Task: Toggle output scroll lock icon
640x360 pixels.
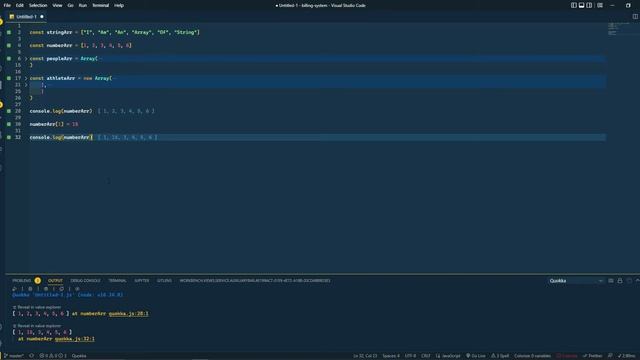Action: [x=620, y=281]
